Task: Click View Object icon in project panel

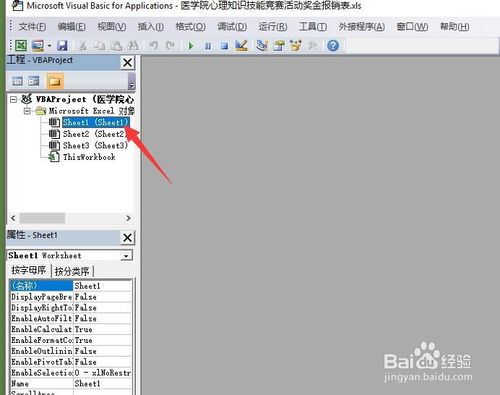Action: click(x=34, y=81)
